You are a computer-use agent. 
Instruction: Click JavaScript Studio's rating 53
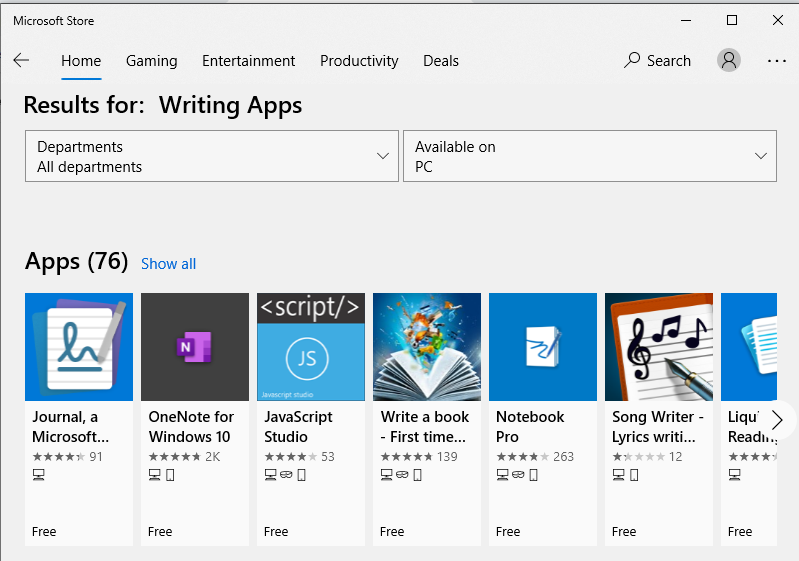click(300, 457)
